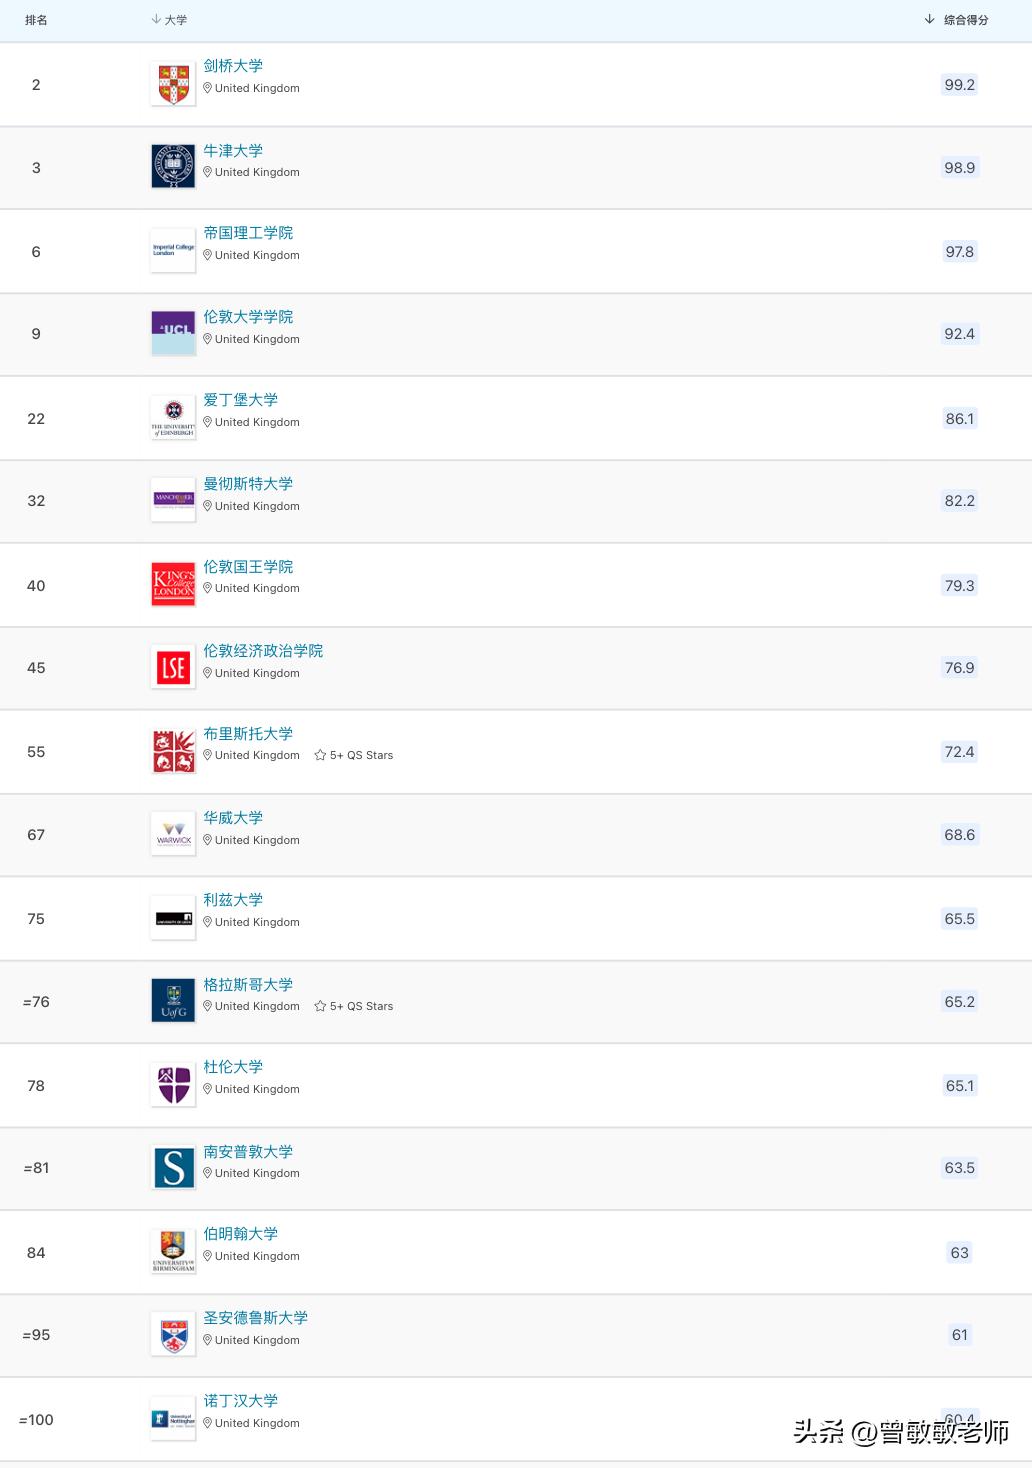Viewport: 1032px width, 1468px height.
Task: Click the Durham University shield logo
Action: [x=173, y=1085]
